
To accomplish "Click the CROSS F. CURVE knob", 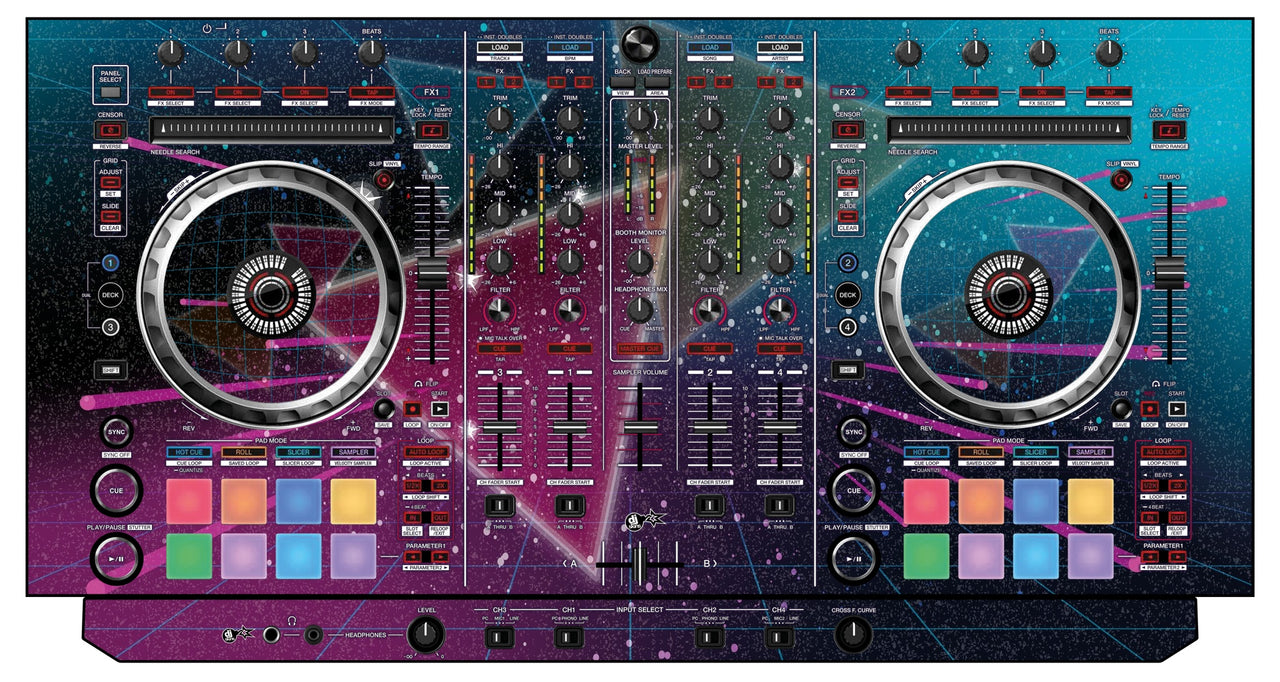I will 853,633.
